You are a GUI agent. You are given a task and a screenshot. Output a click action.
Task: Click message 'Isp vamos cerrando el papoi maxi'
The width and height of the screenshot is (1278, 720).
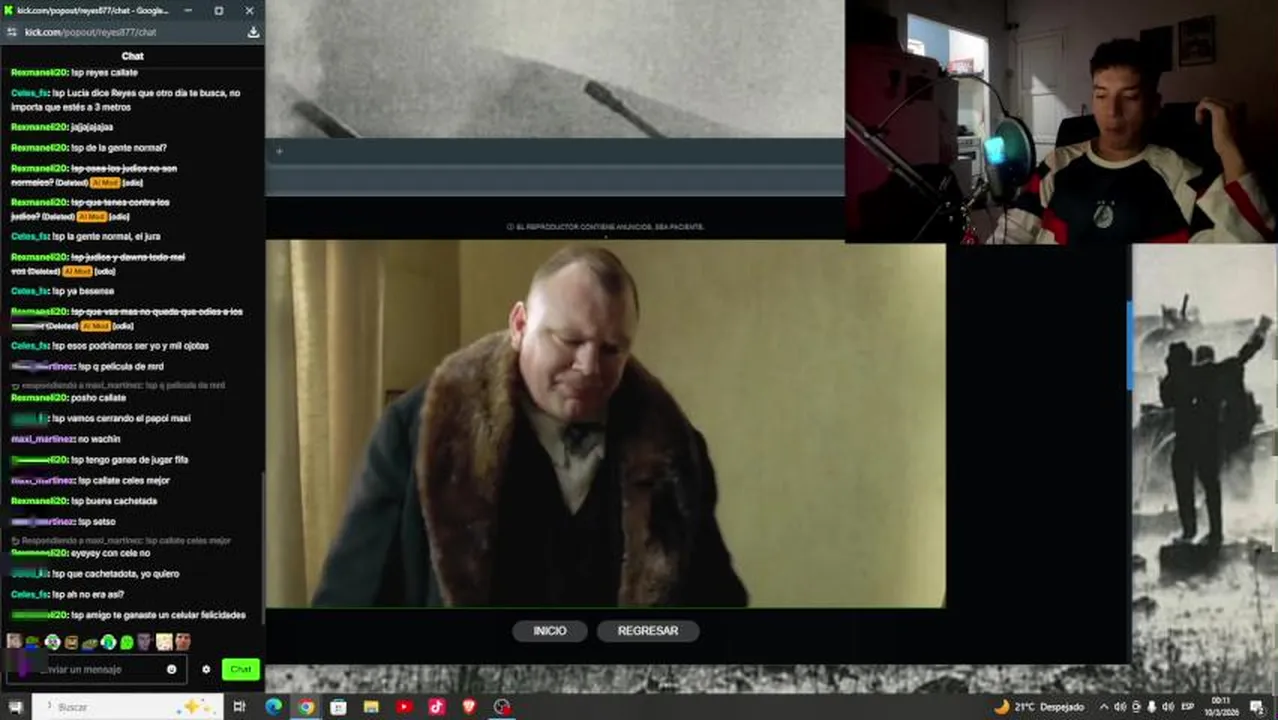tap(121, 419)
